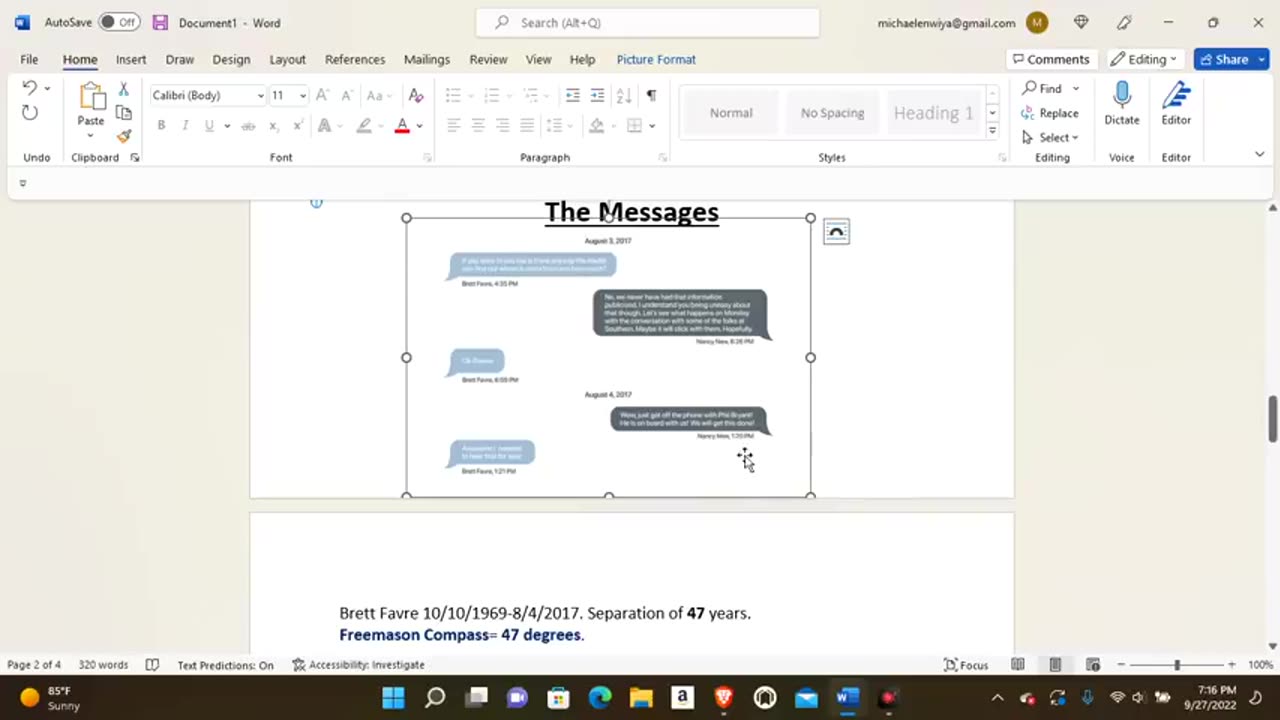Toggle Subscript formatting
This screenshot has height=720, width=1280.
[273, 126]
